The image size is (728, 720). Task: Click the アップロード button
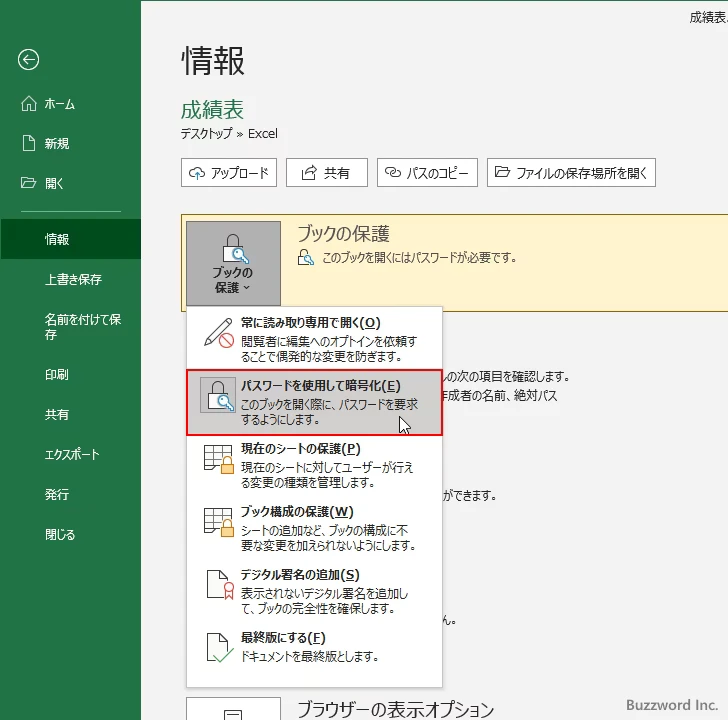tap(229, 173)
